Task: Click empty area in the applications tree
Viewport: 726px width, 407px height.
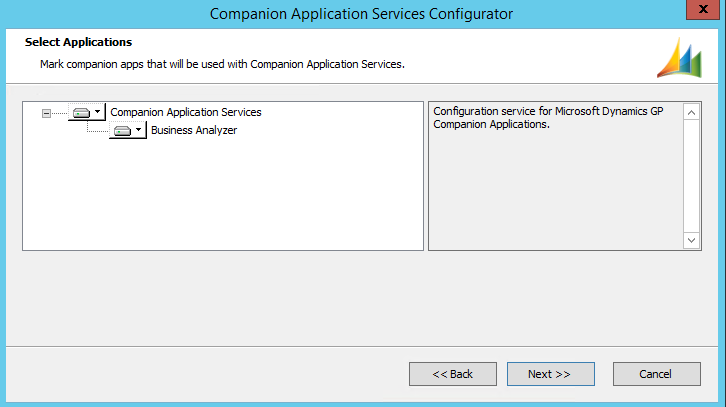Action: [220, 200]
